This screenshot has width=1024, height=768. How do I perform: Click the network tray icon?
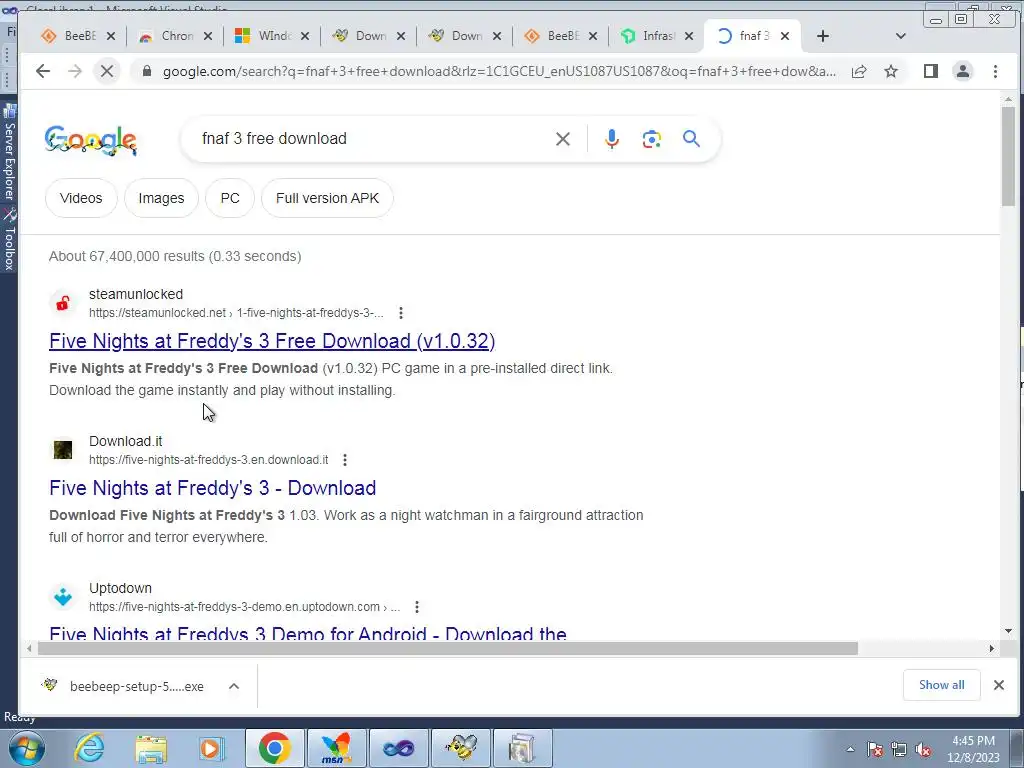pos(899,750)
